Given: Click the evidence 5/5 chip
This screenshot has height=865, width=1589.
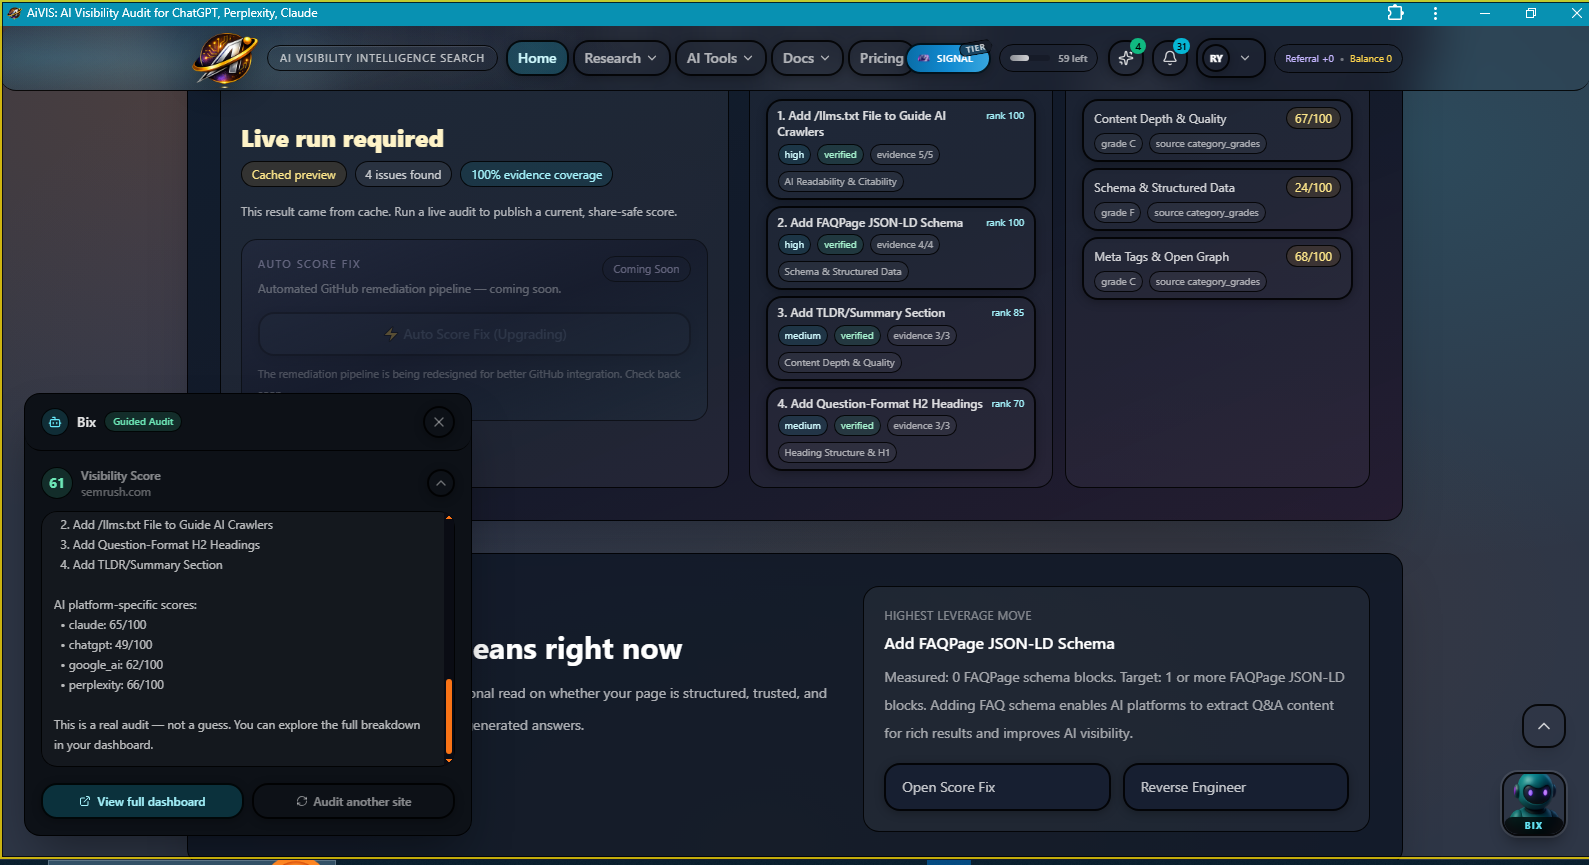Looking at the screenshot, I should click(x=904, y=155).
